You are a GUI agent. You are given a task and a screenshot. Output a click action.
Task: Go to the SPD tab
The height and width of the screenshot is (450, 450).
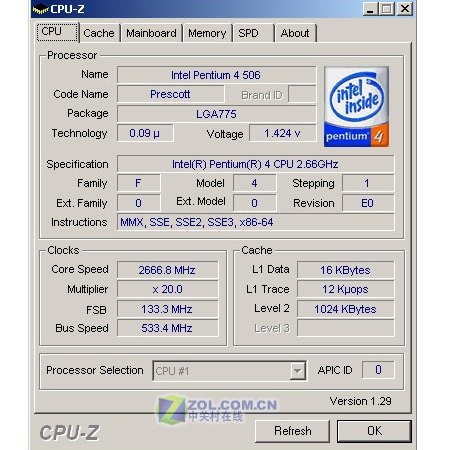253,33
